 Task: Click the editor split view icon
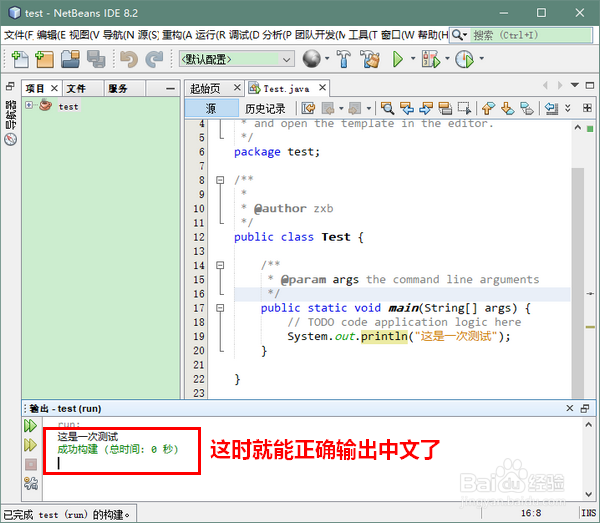(587, 108)
